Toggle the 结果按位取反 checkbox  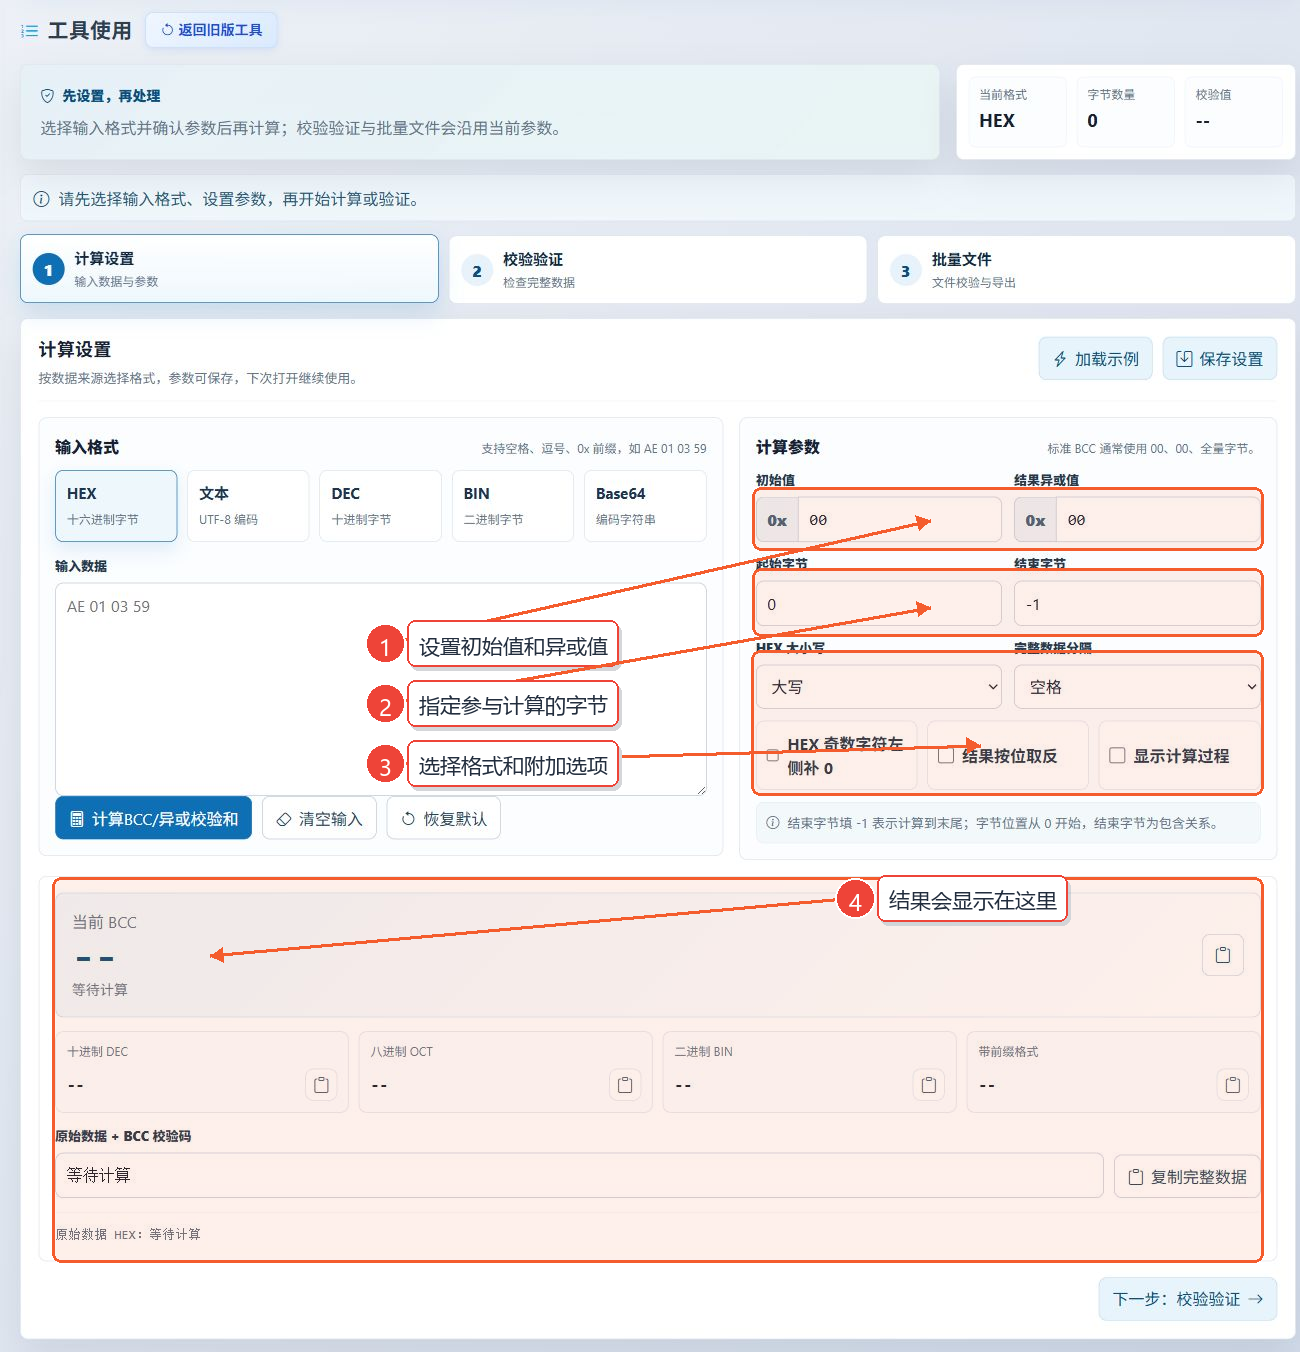(946, 756)
